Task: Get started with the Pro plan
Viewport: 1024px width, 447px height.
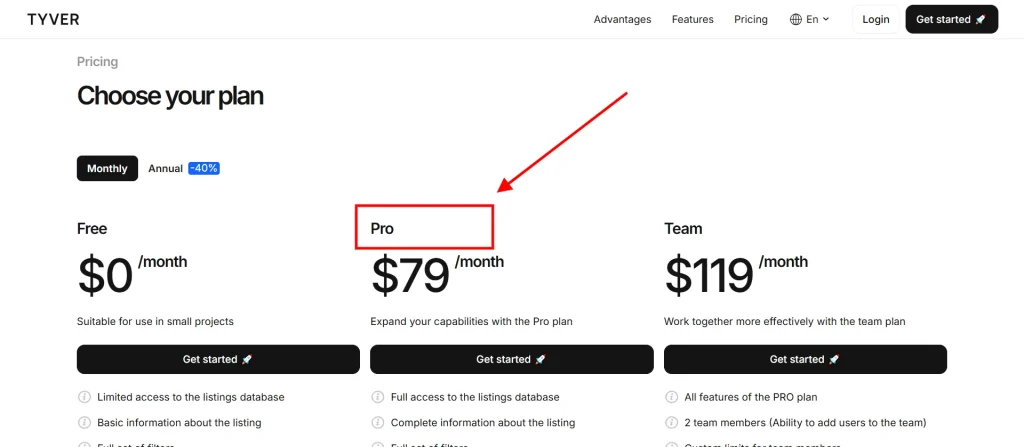Action: tap(511, 359)
